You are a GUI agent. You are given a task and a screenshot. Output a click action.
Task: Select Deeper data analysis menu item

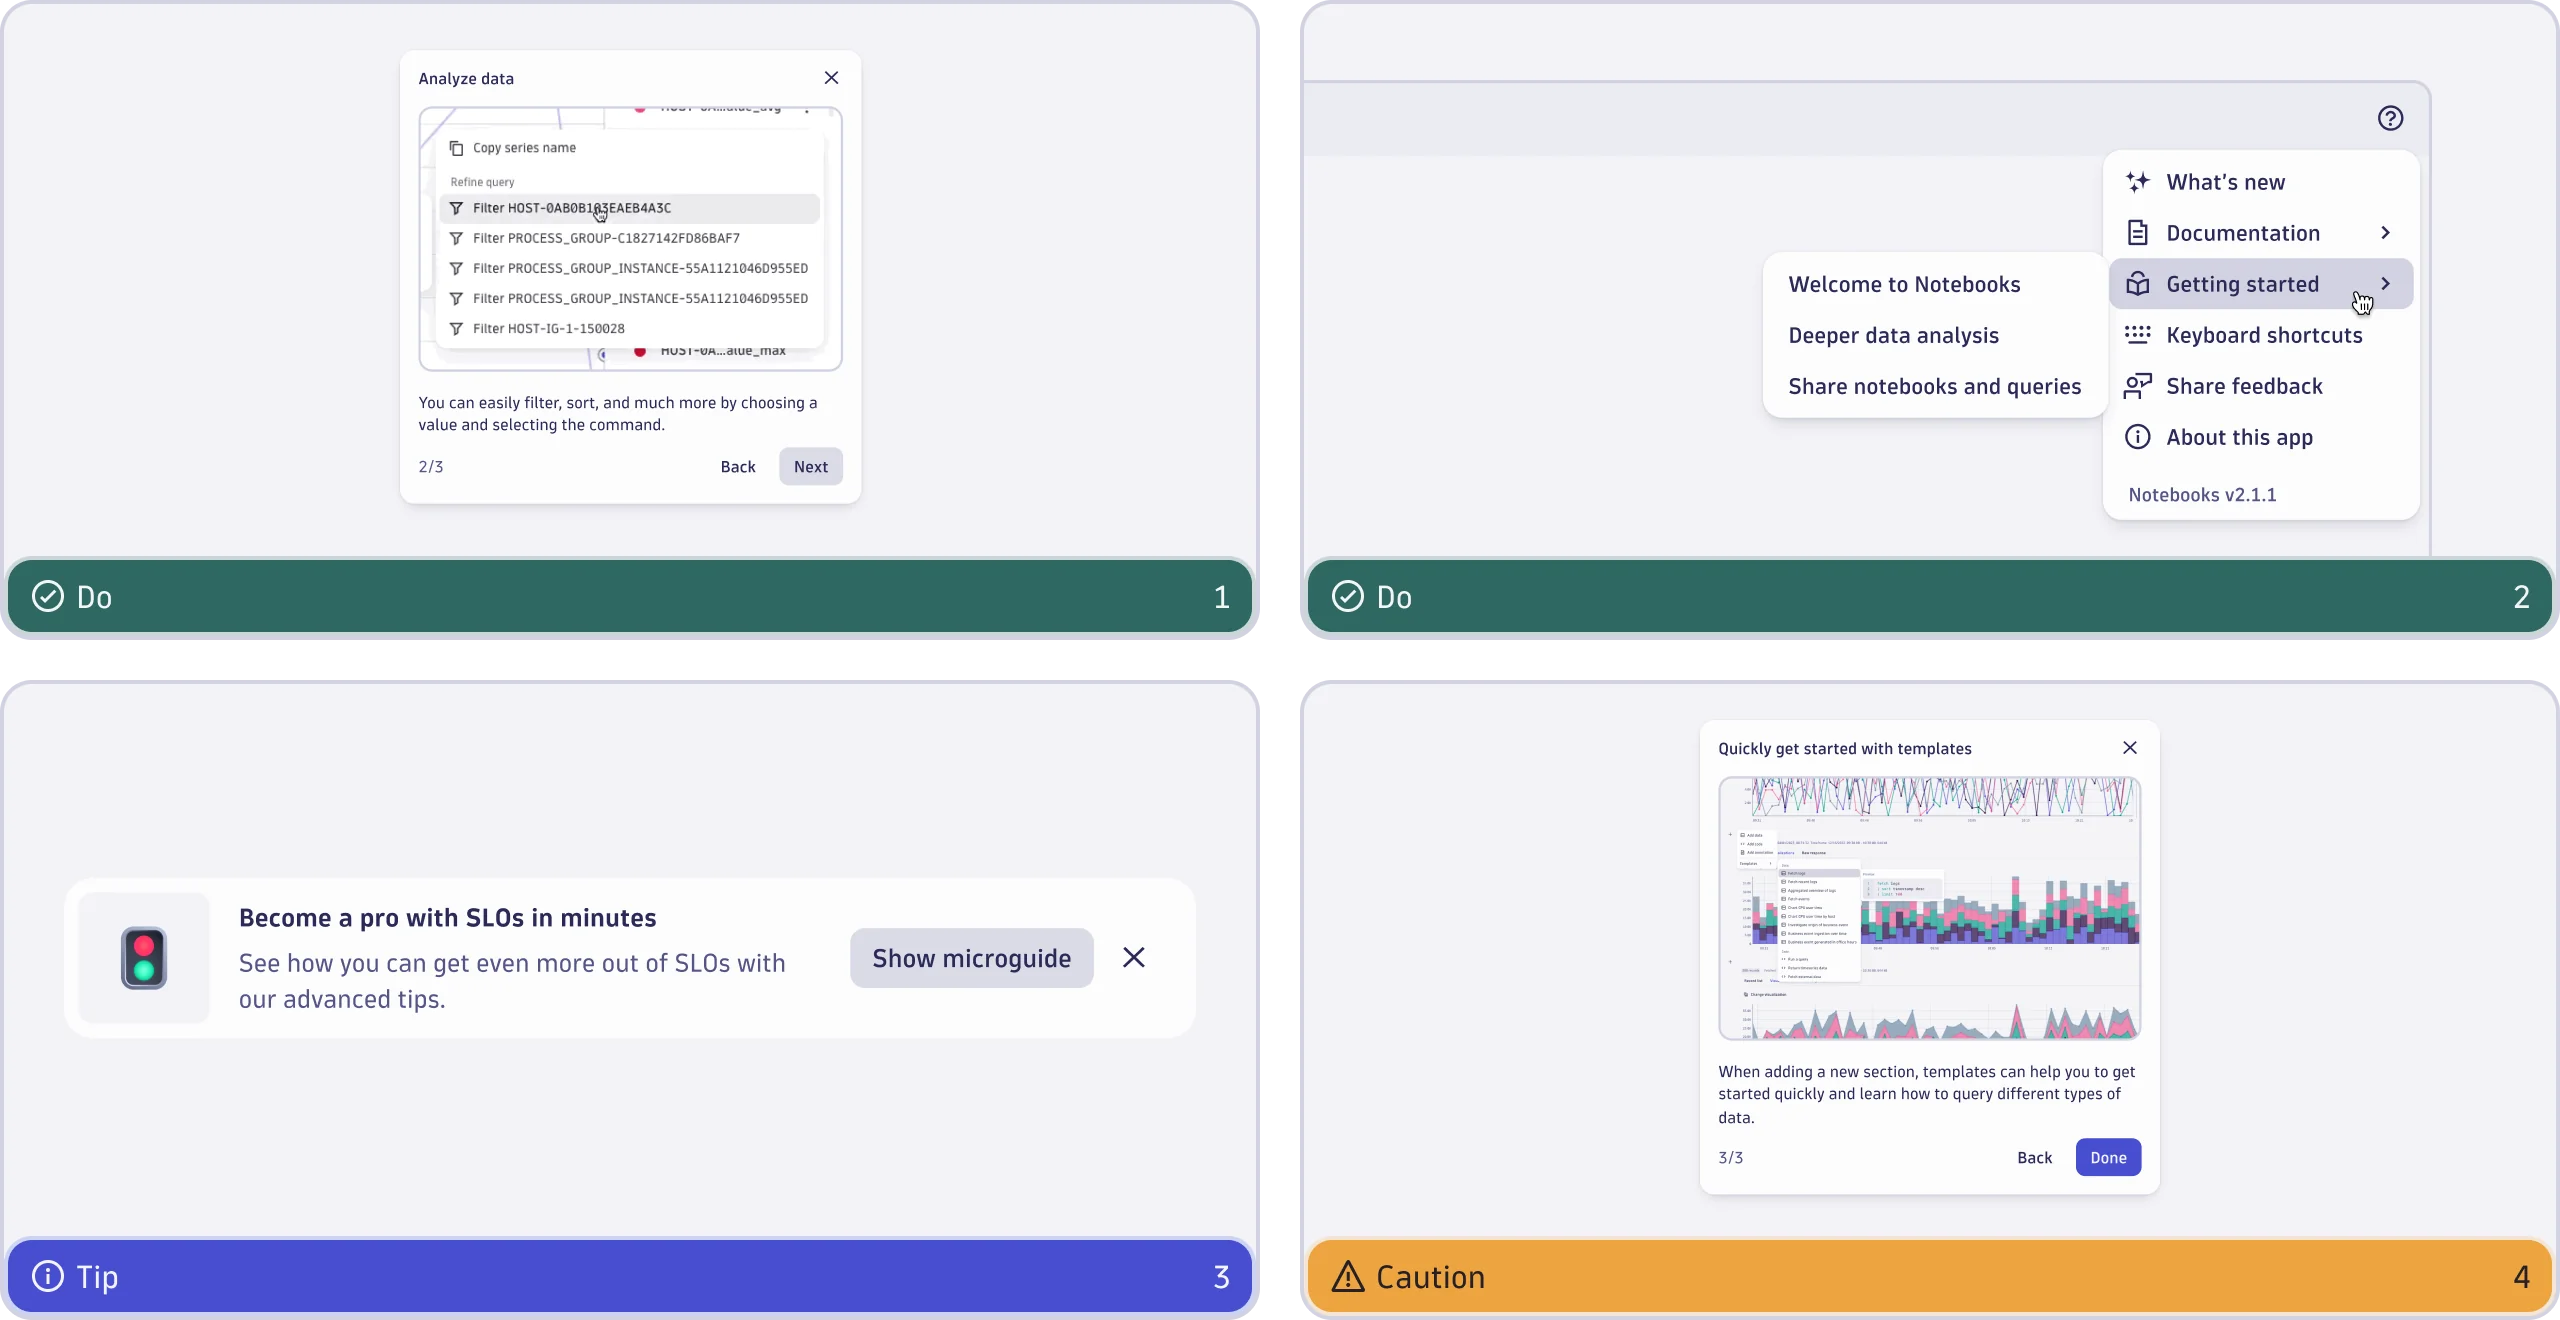pyautogui.click(x=1892, y=333)
